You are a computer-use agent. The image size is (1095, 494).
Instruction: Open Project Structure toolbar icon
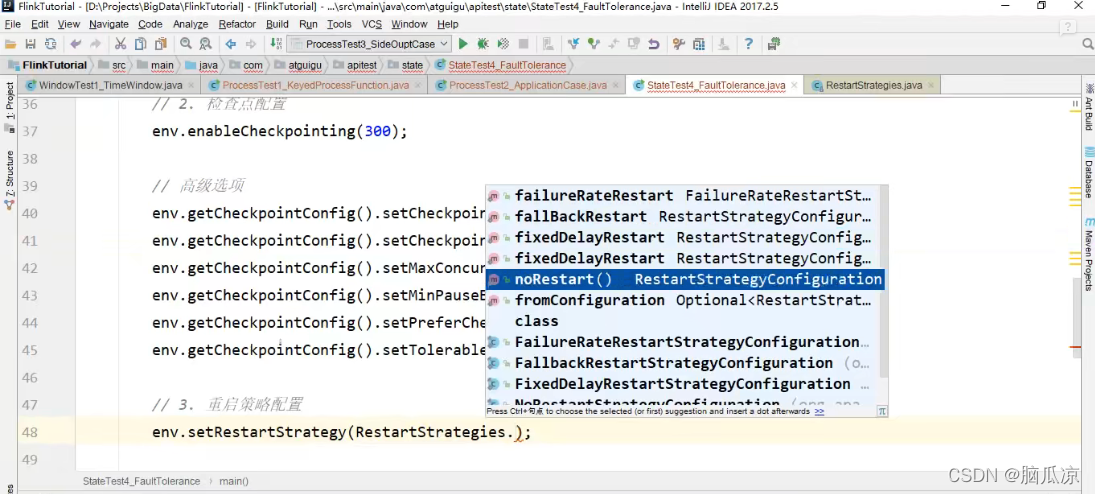coord(698,44)
